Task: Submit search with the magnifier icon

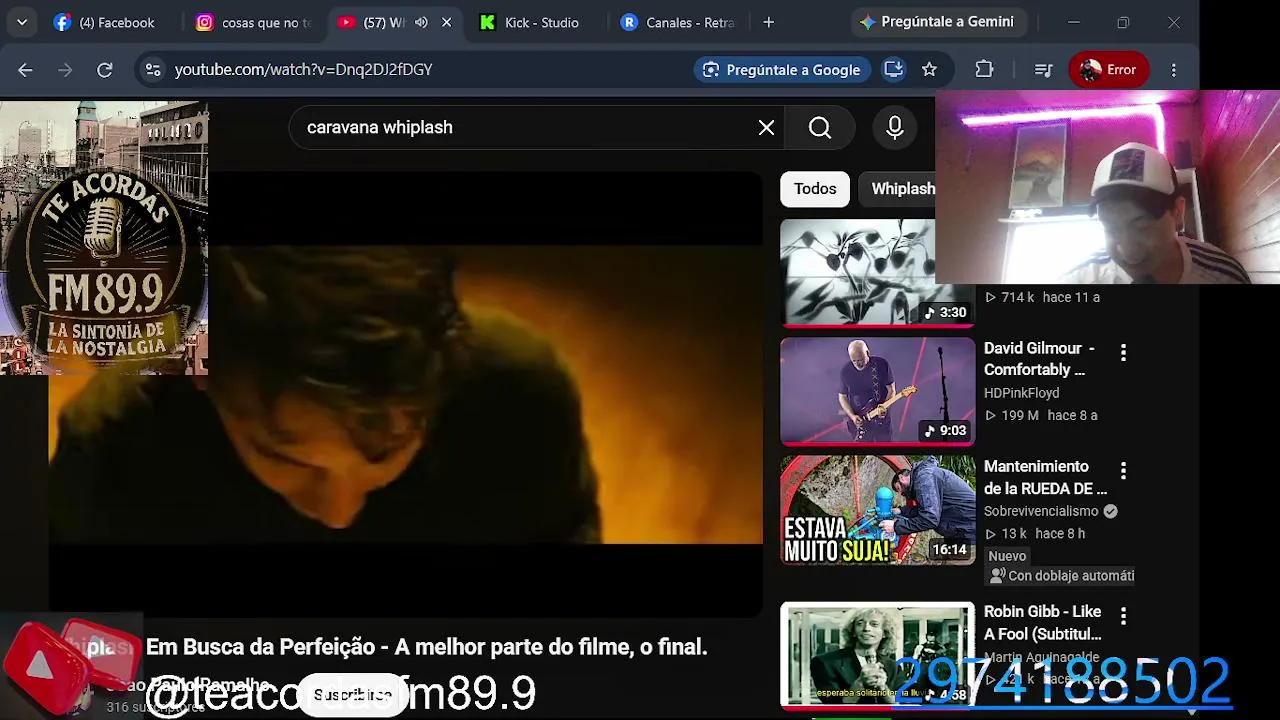Action: click(x=820, y=128)
